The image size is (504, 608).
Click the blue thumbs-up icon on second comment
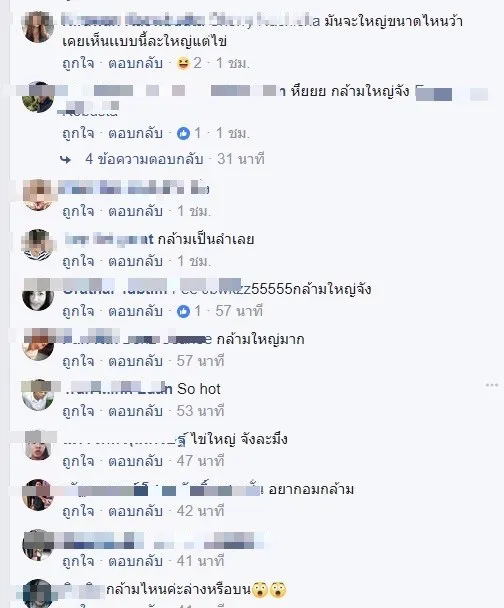[x=183, y=133]
